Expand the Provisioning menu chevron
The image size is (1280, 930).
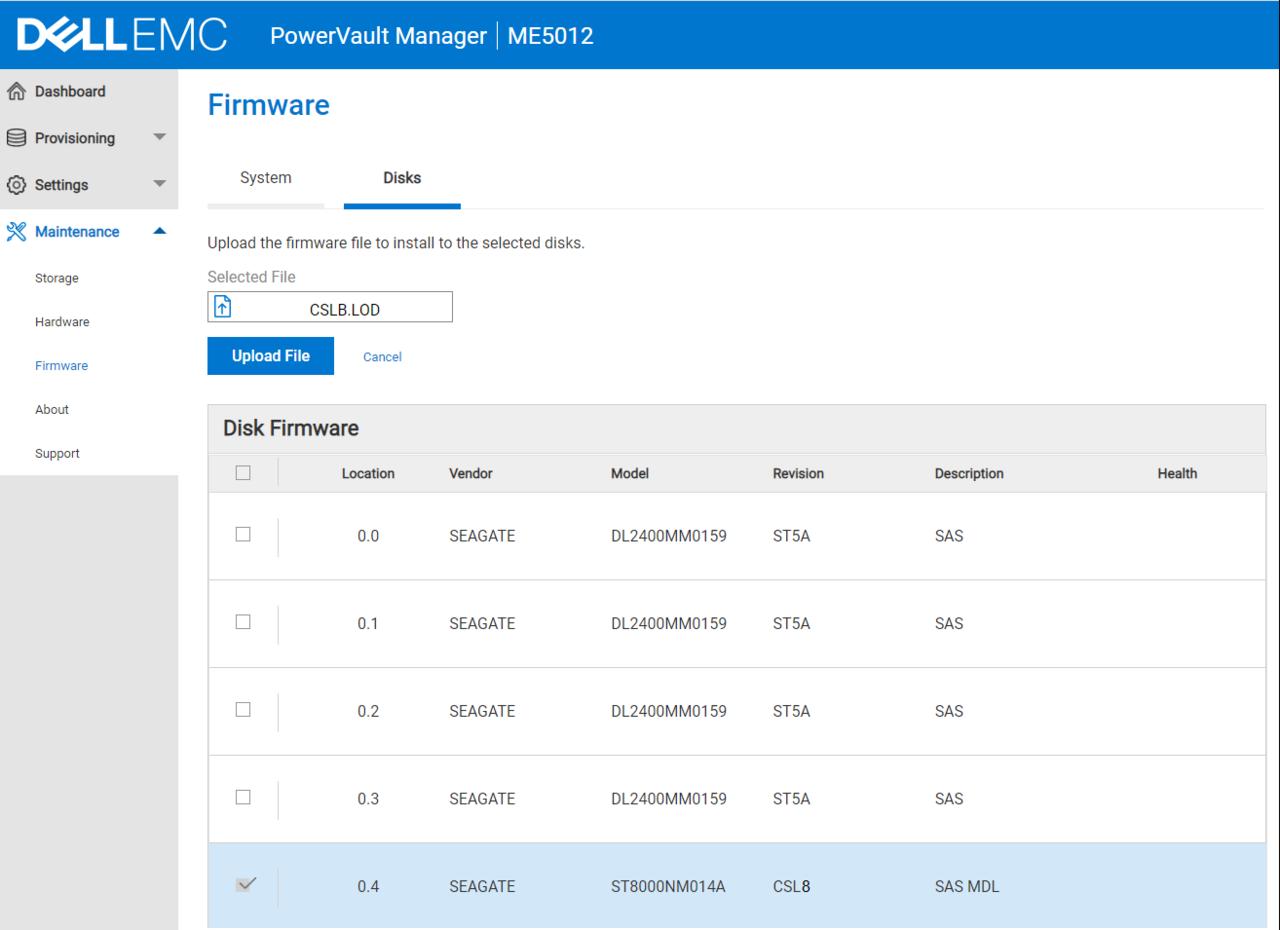tap(159, 137)
